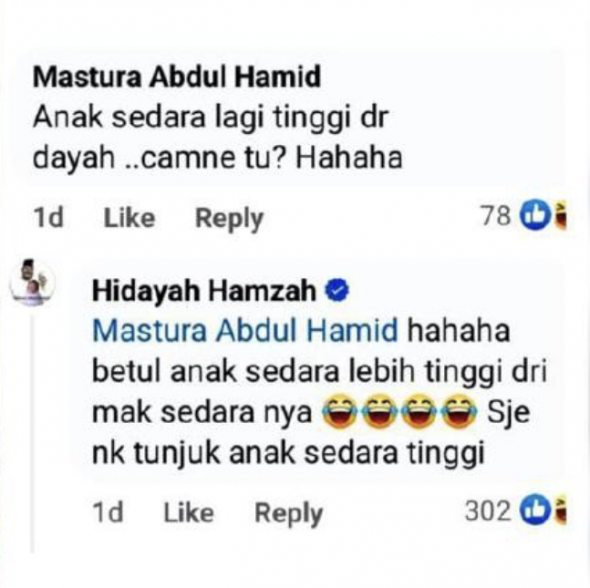Reply to Mastura Abdul Hamid's comment
590x588 pixels.
click(229, 219)
